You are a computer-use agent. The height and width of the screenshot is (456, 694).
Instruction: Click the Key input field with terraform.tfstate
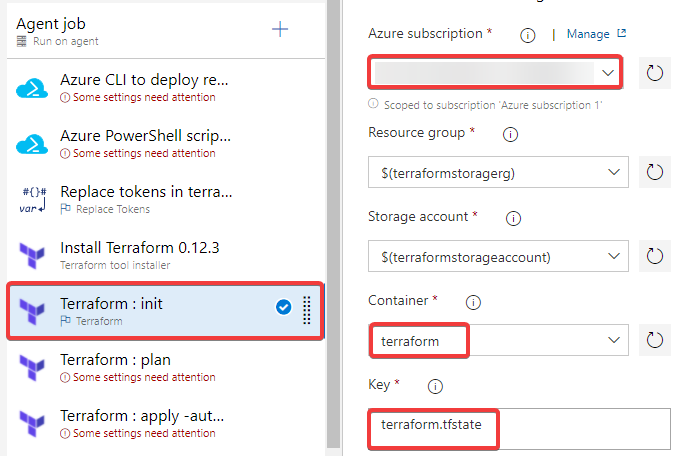click(519, 429)
